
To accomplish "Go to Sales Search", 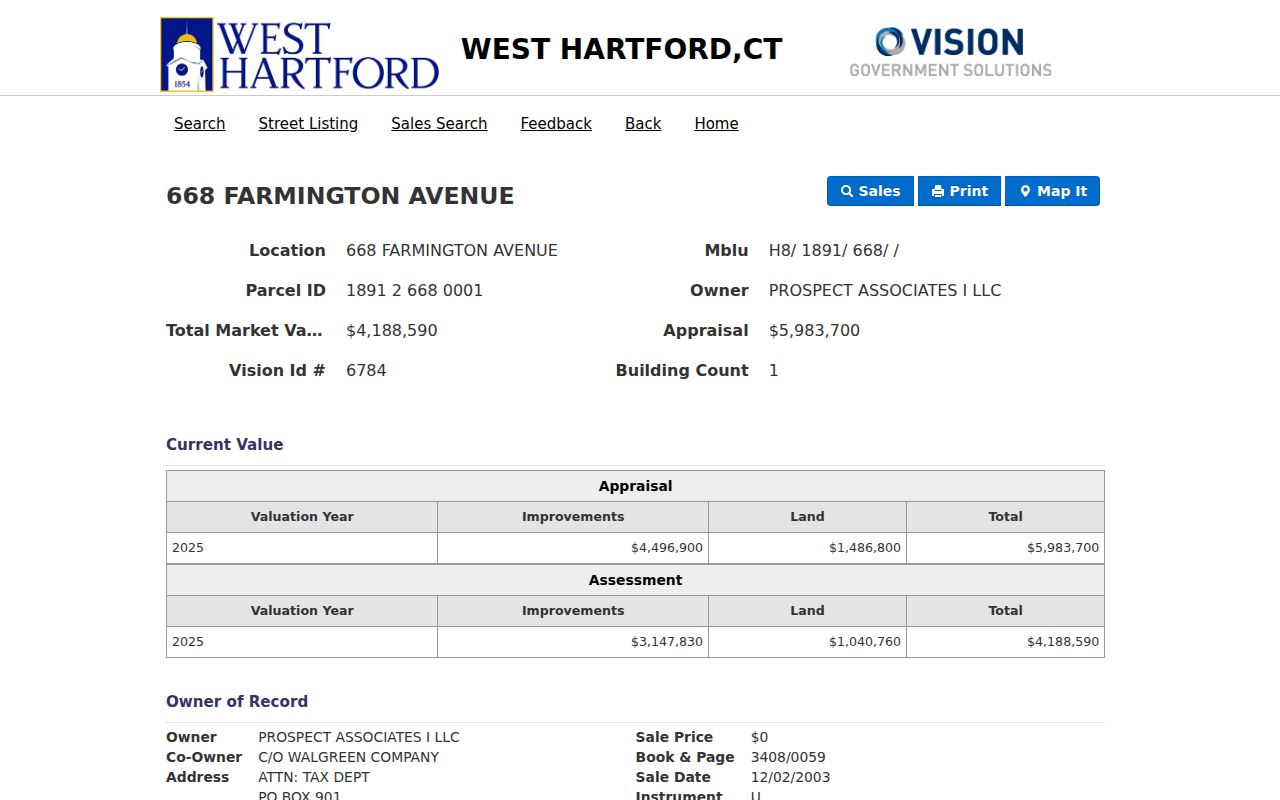I will (x=439, y=123).
